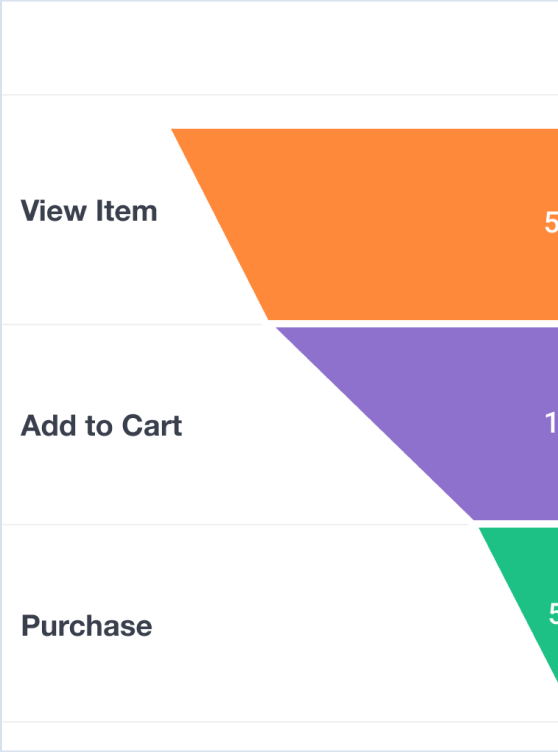Screen dimensions: 558x752
Task: Click the value number inside the green segment
Action: pos(553,613)
